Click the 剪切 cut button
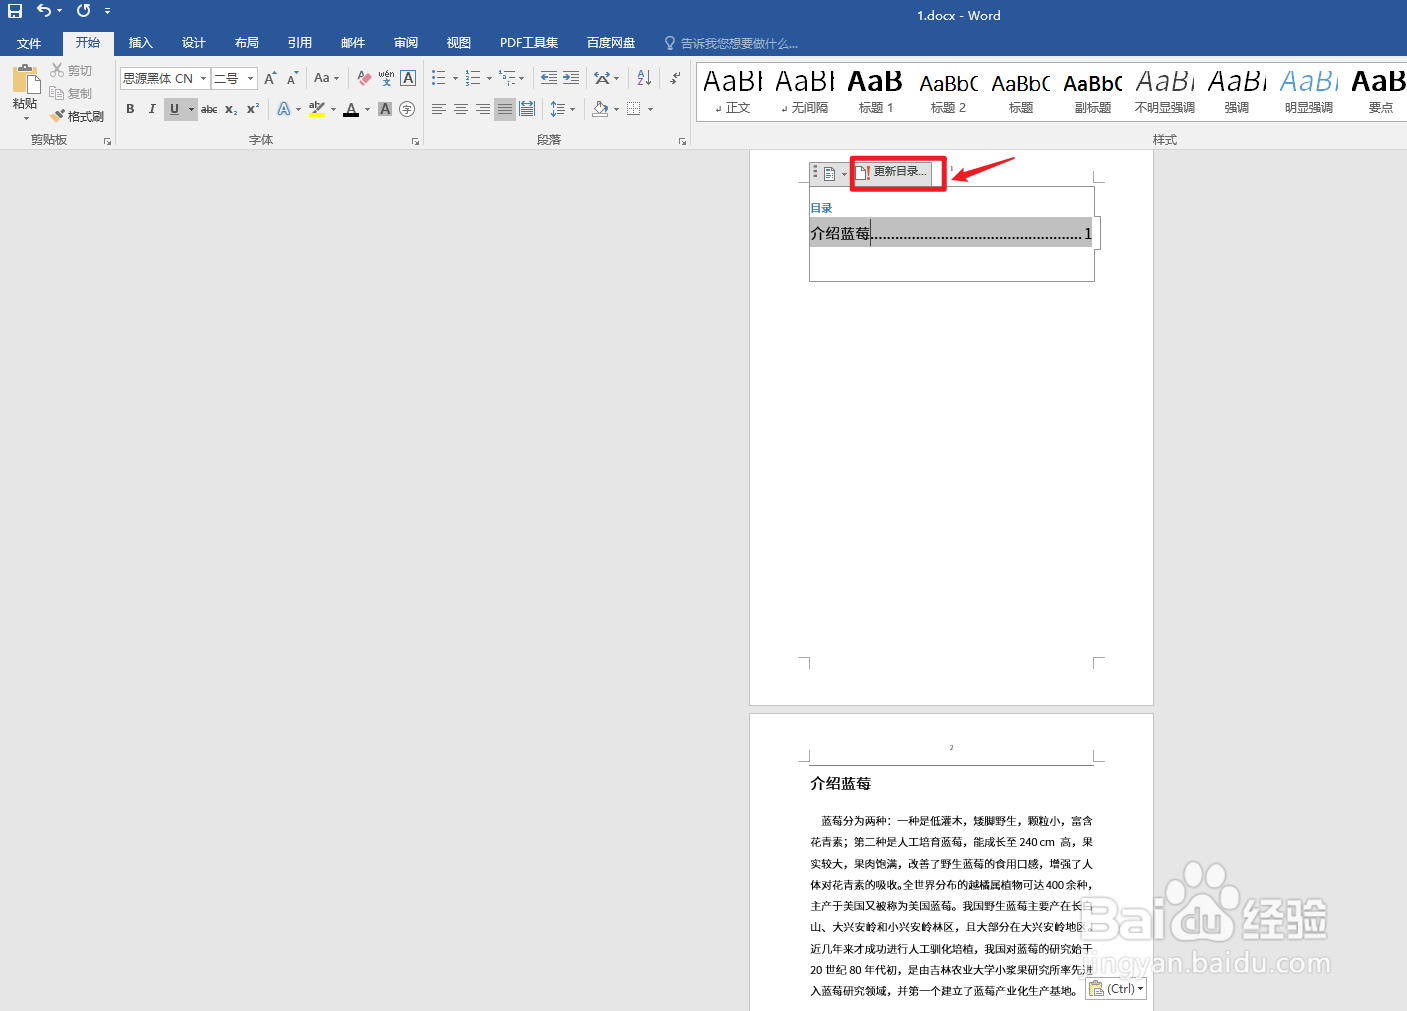This screenshot has height=1011, width=1407. click(71, 70)
